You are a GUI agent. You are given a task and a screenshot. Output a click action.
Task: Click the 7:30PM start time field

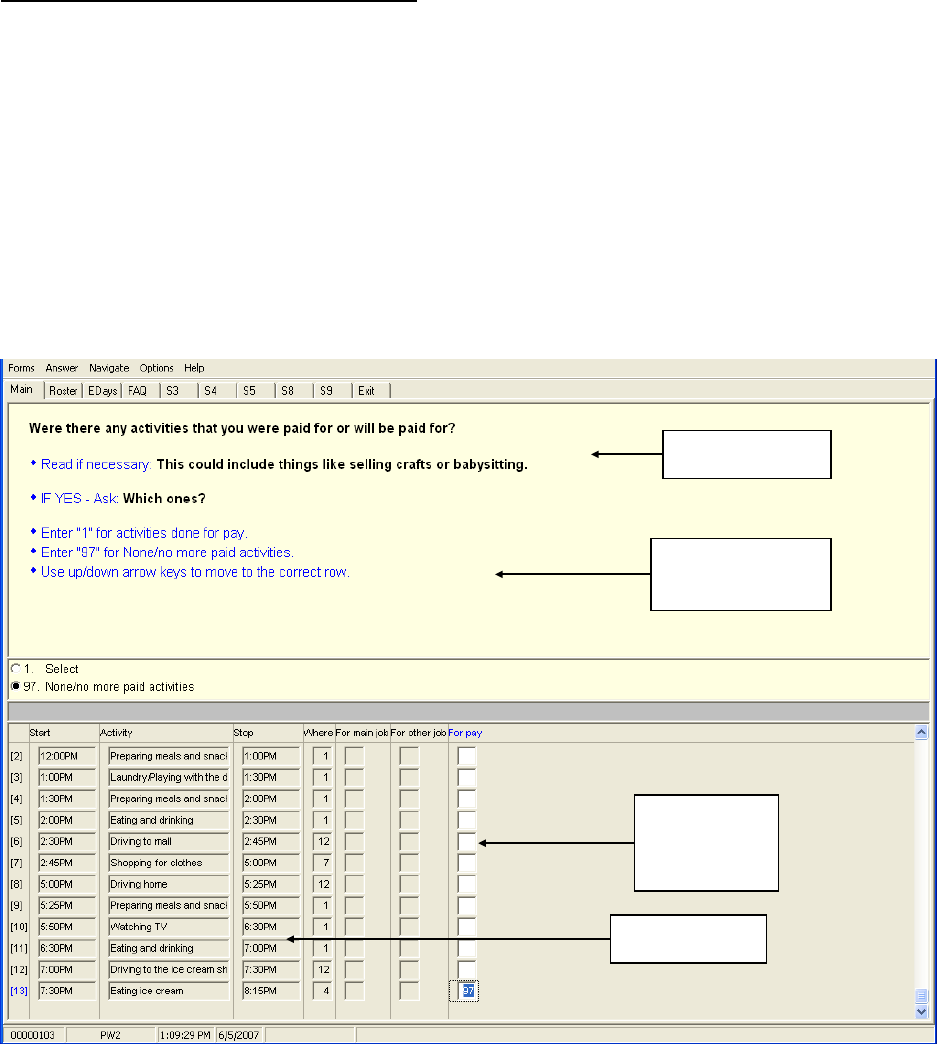tap(67, 991)
